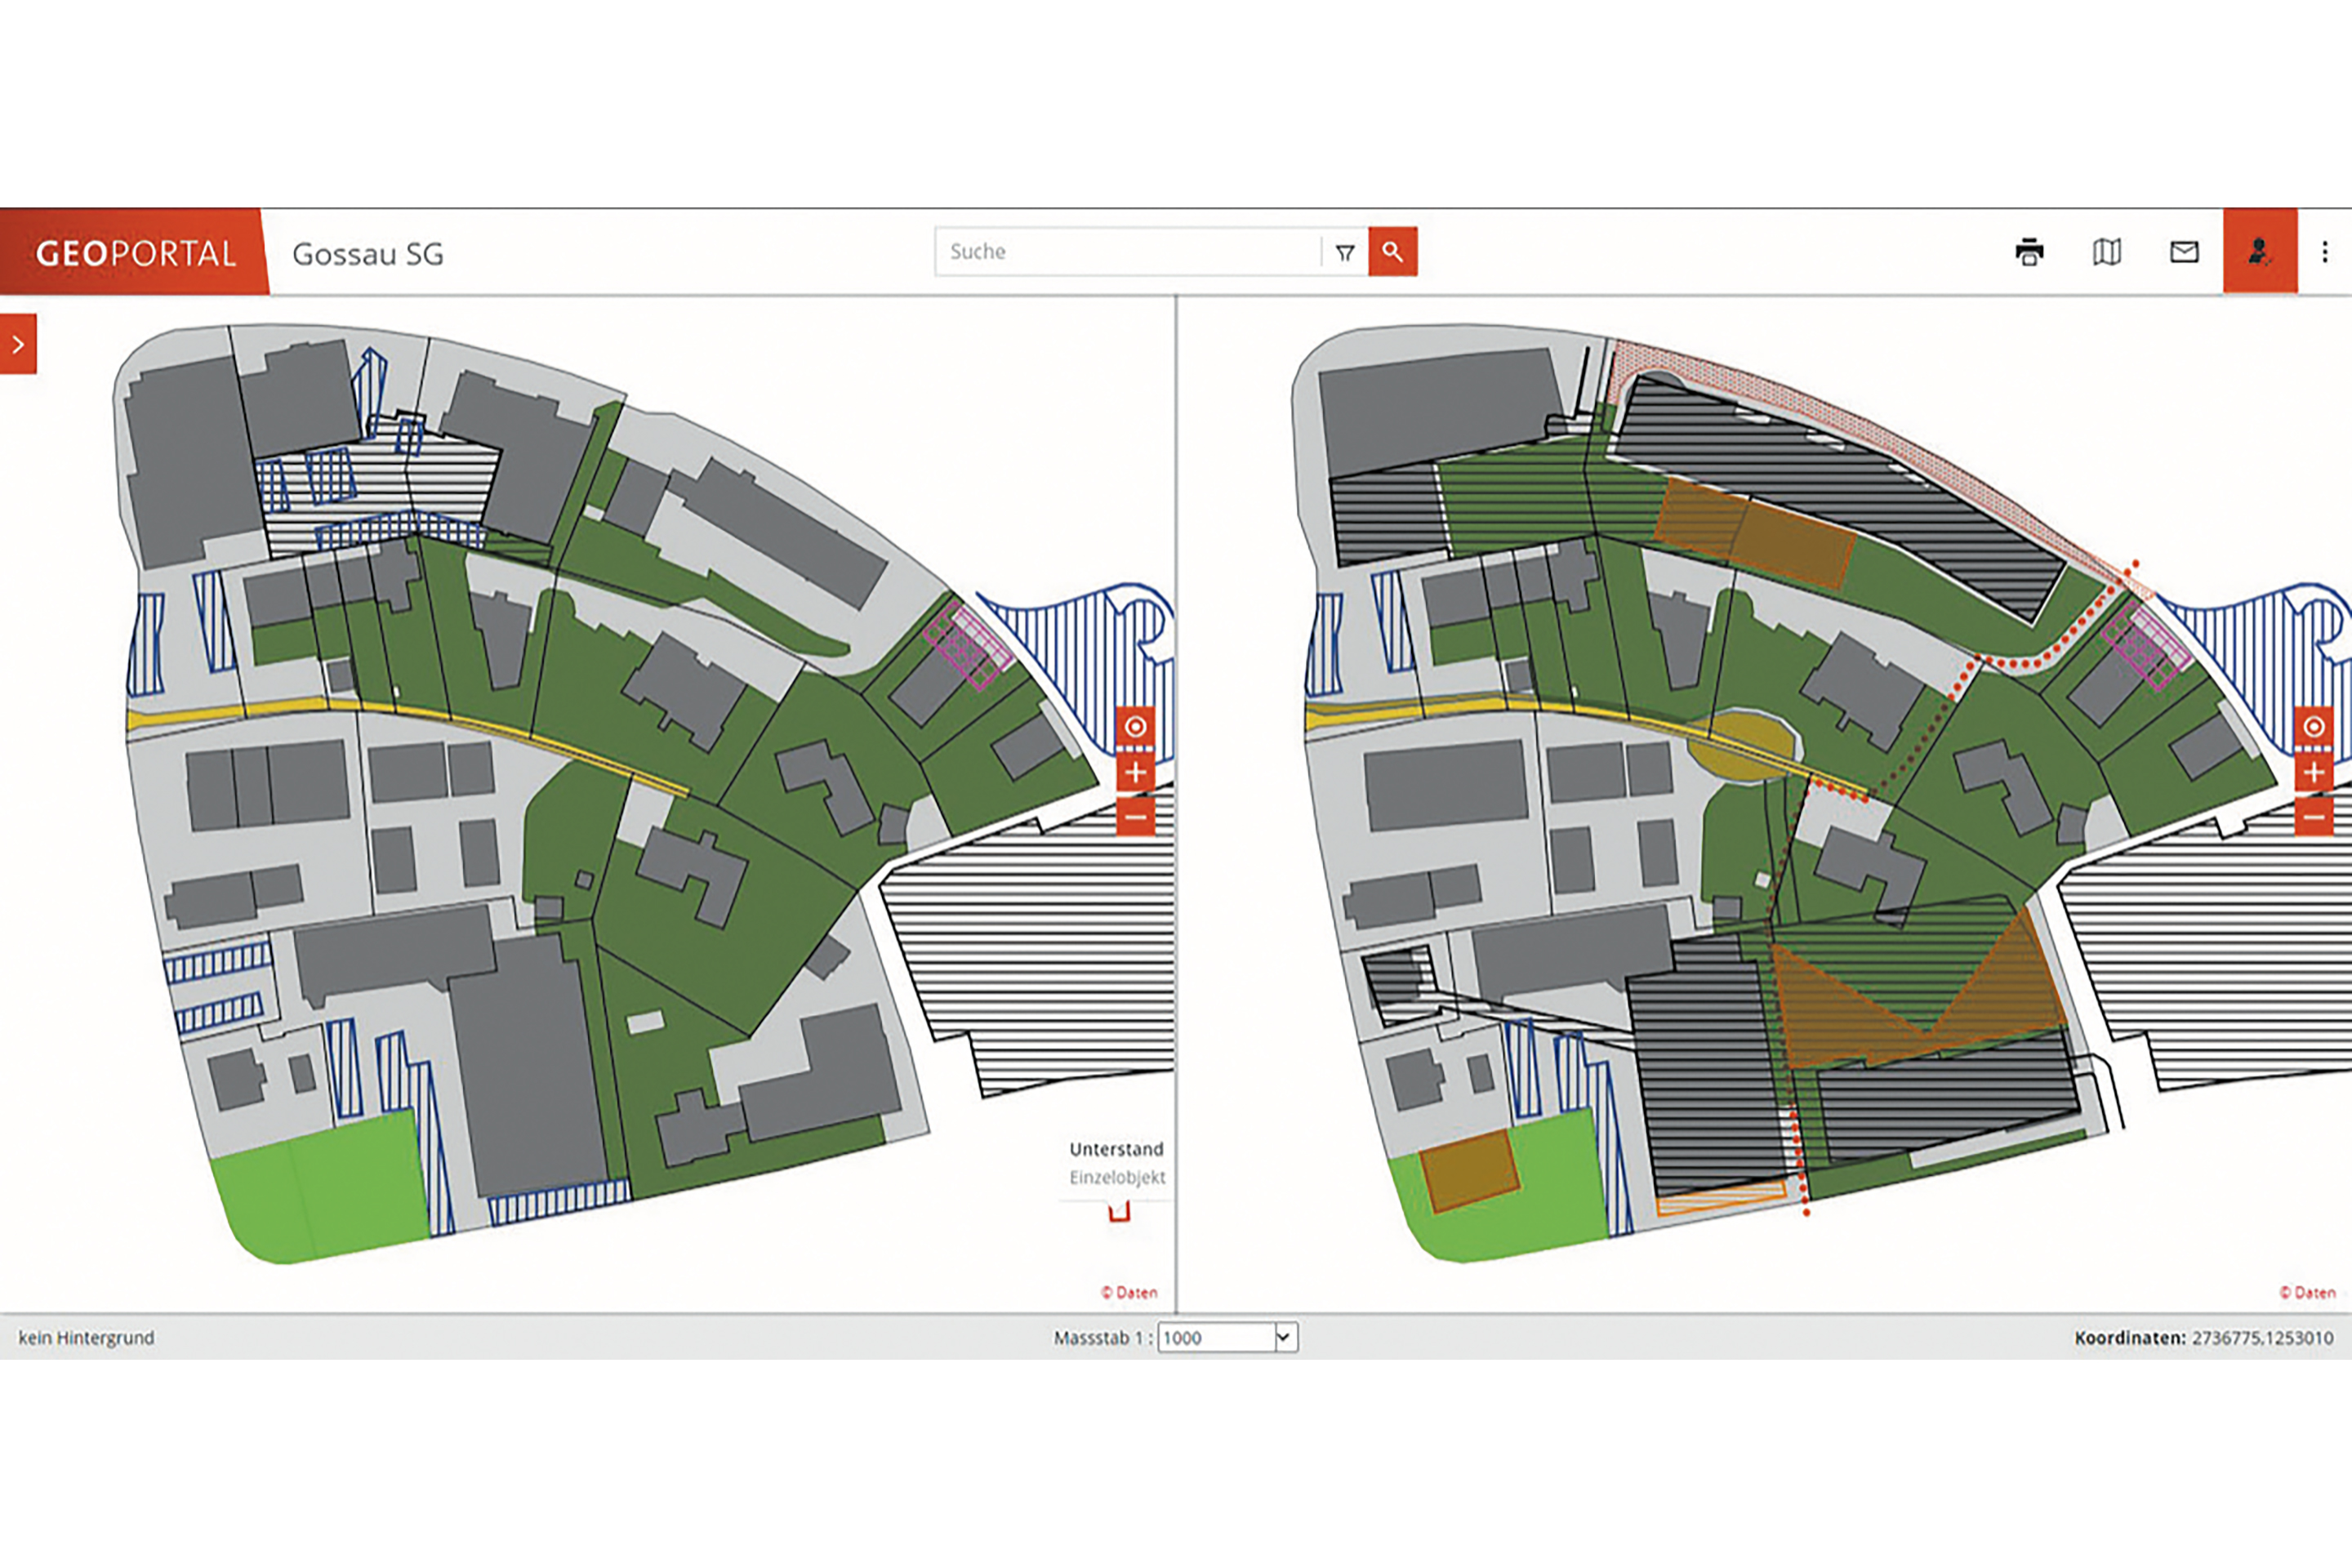This screenshot has height=1568, width=2352.
Task: Open the Massstab scale dropdown
Action: point(1284,1337)
